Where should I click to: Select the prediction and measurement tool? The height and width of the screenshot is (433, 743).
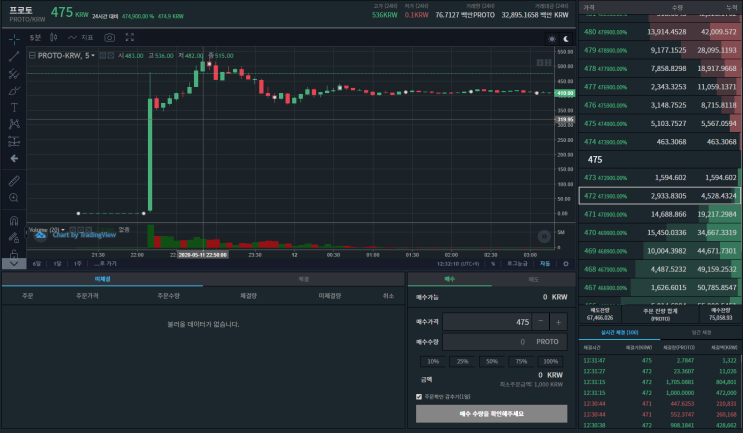[14, 141]
